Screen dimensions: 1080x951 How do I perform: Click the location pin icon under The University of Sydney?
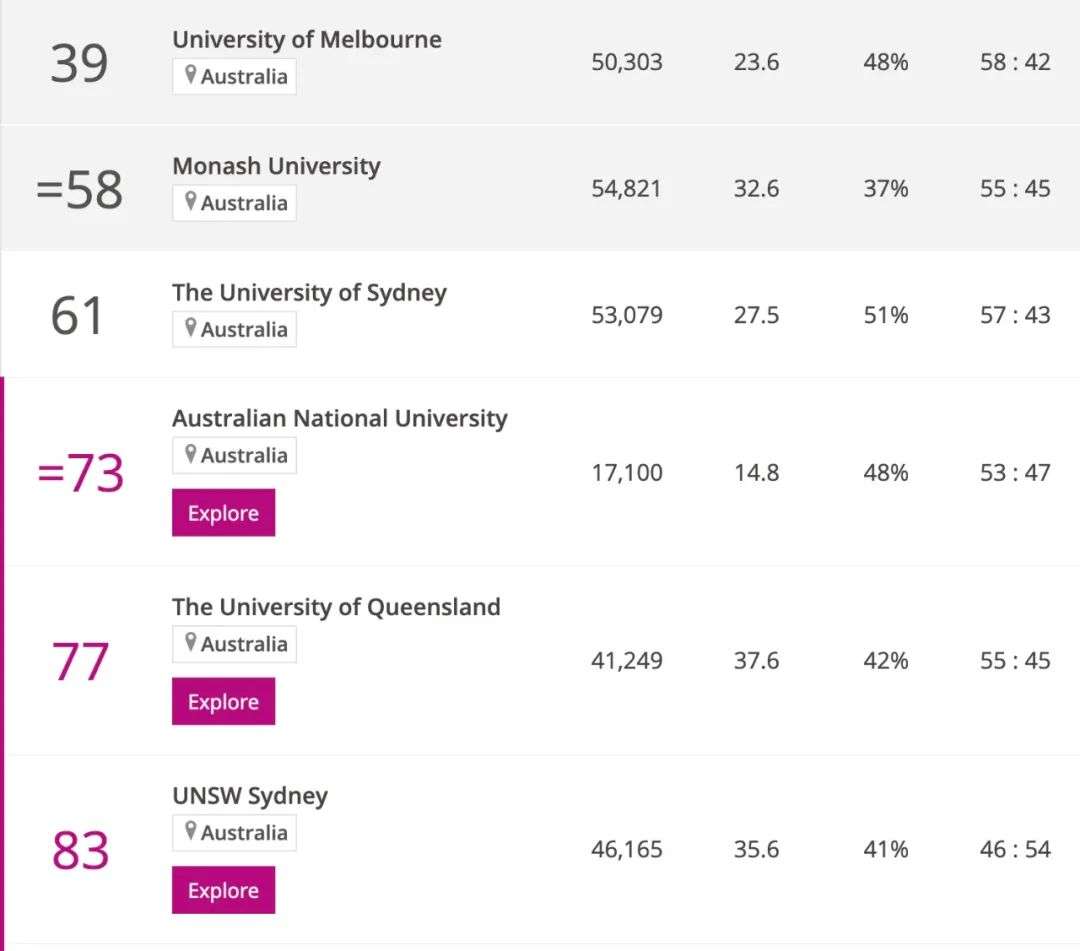point(191,327)
